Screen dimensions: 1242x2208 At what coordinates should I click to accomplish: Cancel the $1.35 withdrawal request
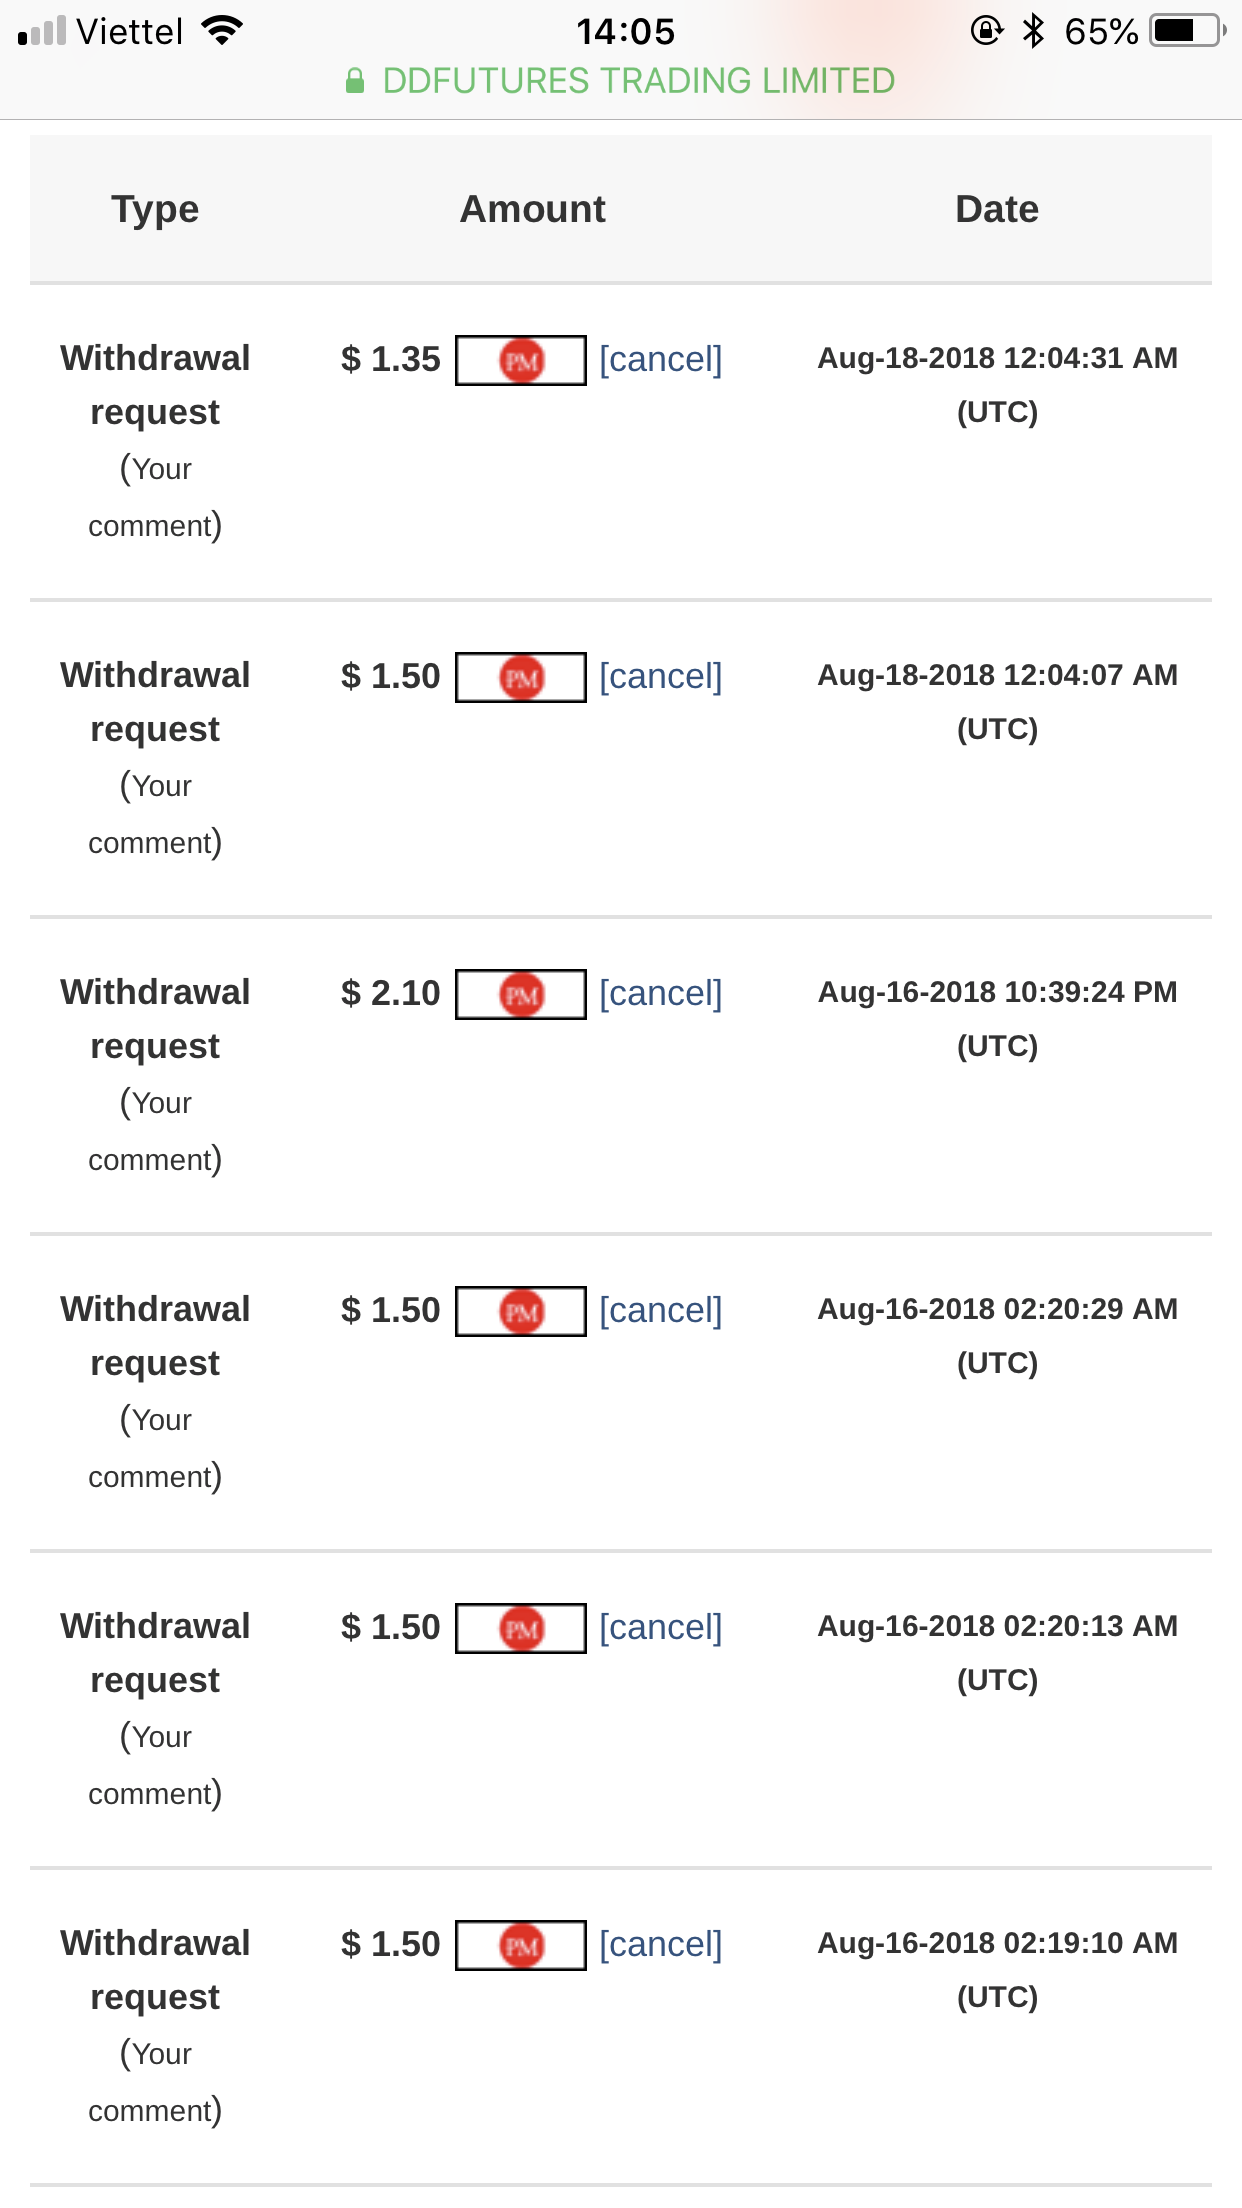(660, 360)
